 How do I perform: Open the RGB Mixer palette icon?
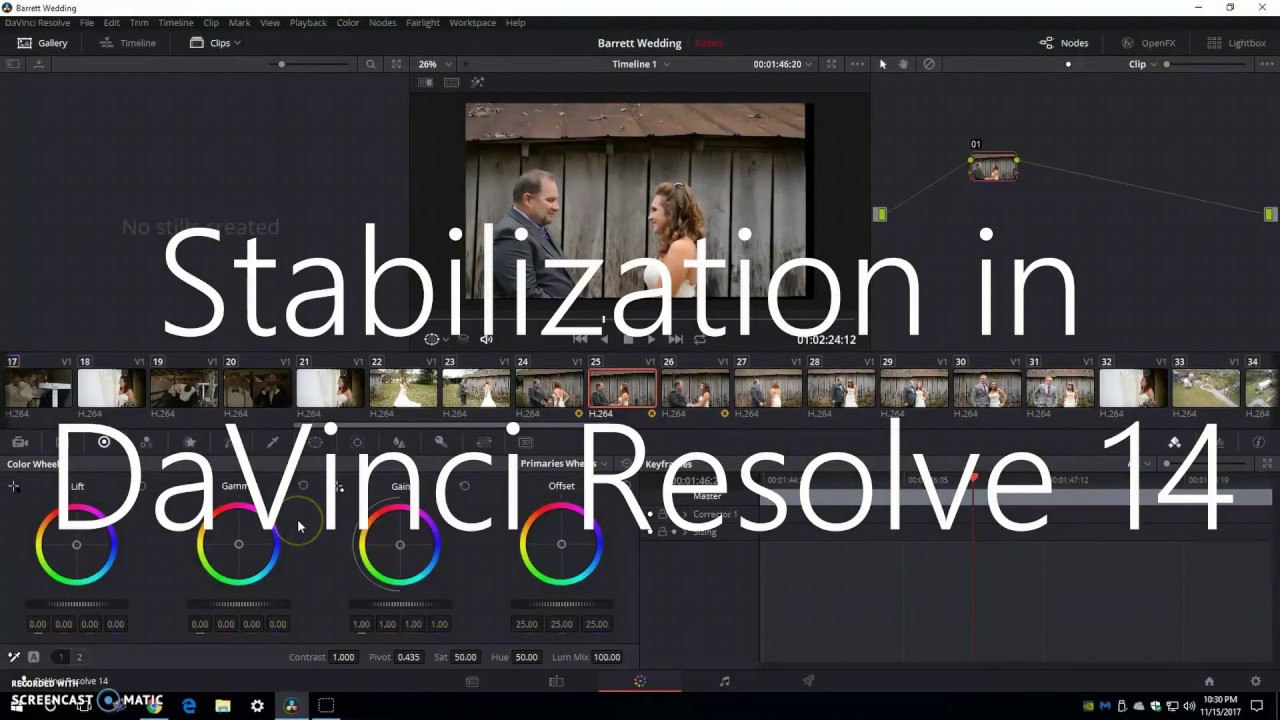[146, 442]
